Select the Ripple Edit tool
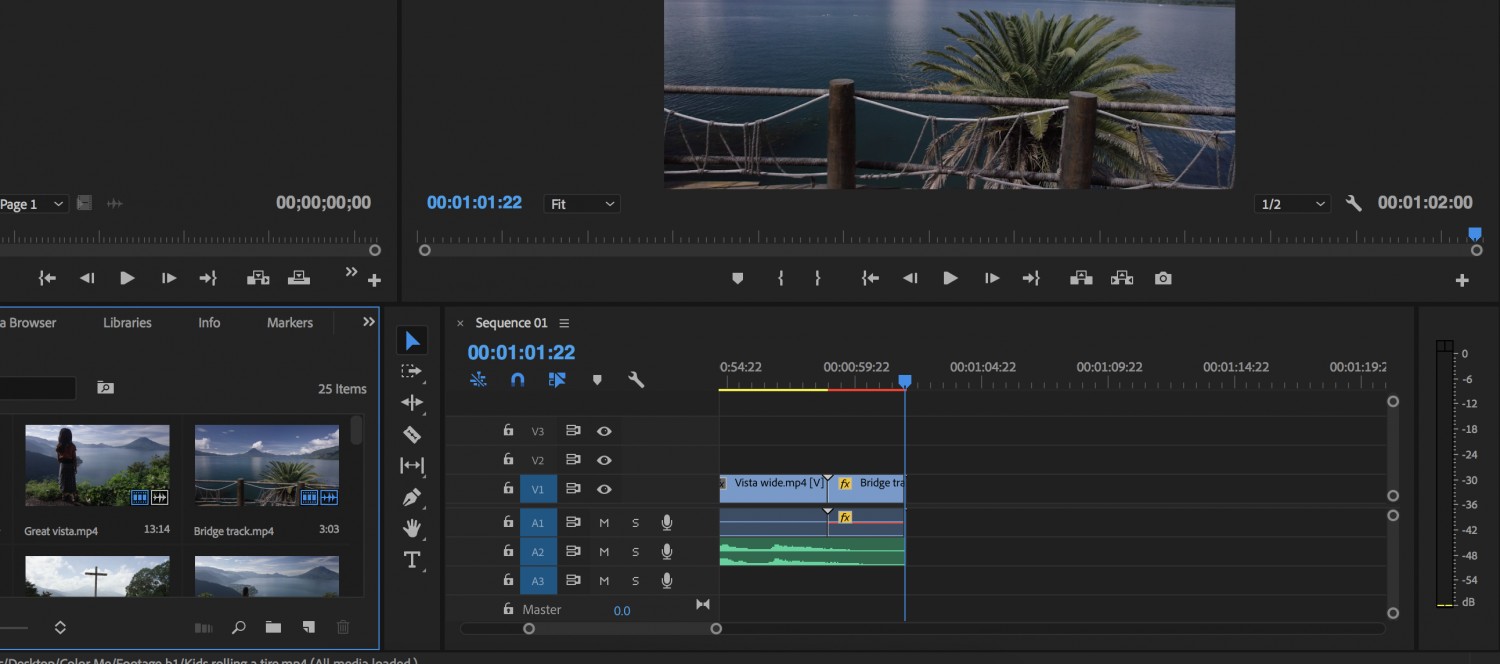Image resolution: width=1500 pixels, height=664 pixels. pos(412,403)
